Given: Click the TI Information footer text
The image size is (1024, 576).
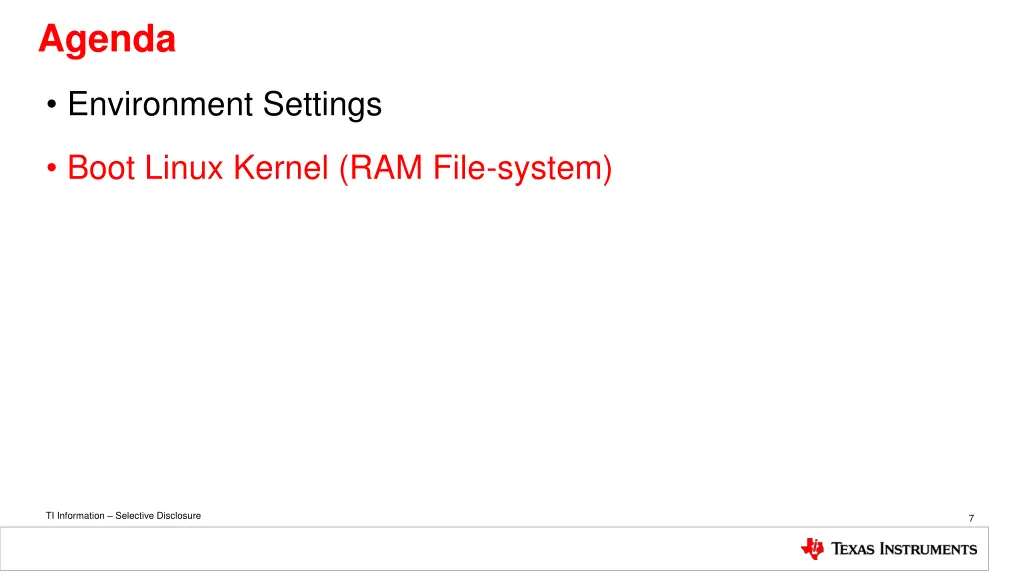Looking at the screenshot, I should coord(123,515).
